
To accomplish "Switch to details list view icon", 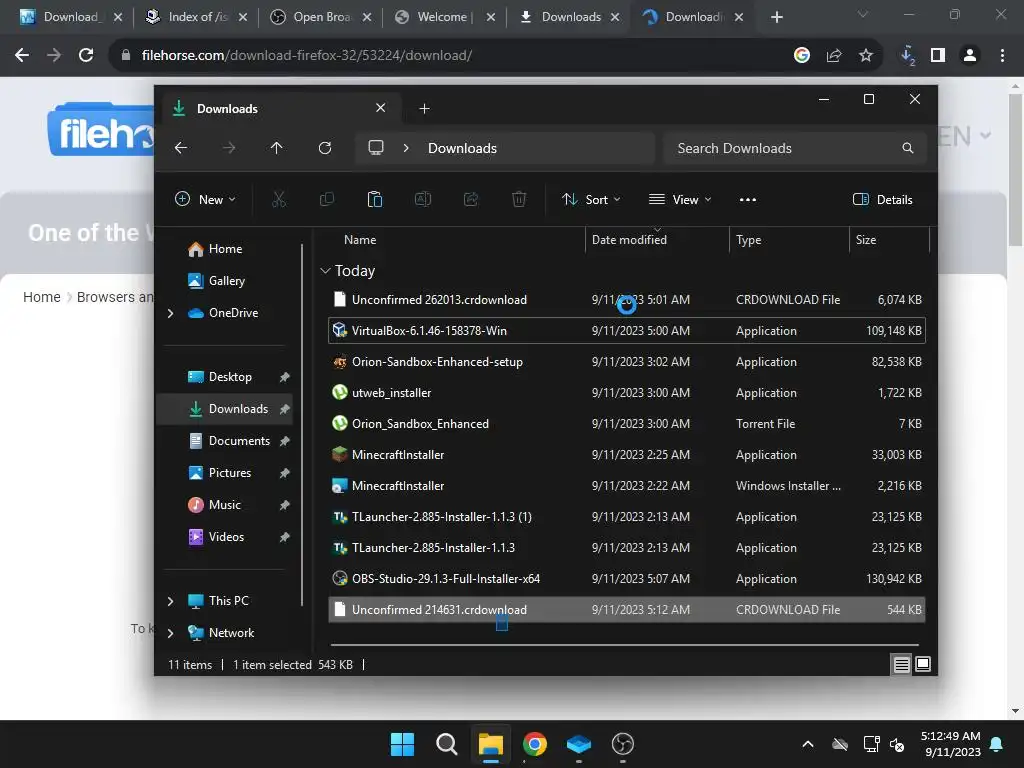I will pyautogui.click(x=901, y=664).
